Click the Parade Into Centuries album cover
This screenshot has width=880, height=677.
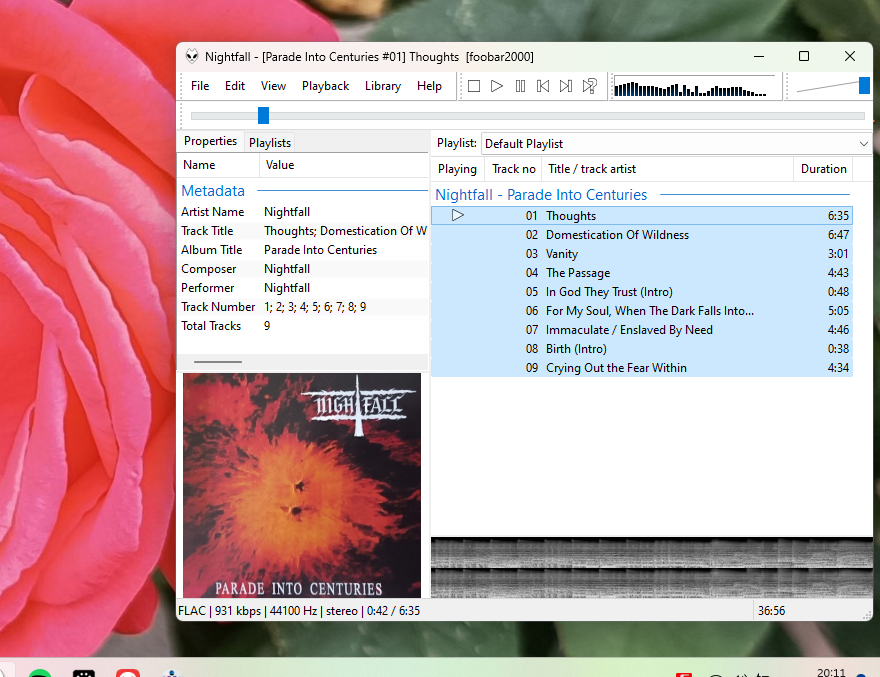pos(301,485)
